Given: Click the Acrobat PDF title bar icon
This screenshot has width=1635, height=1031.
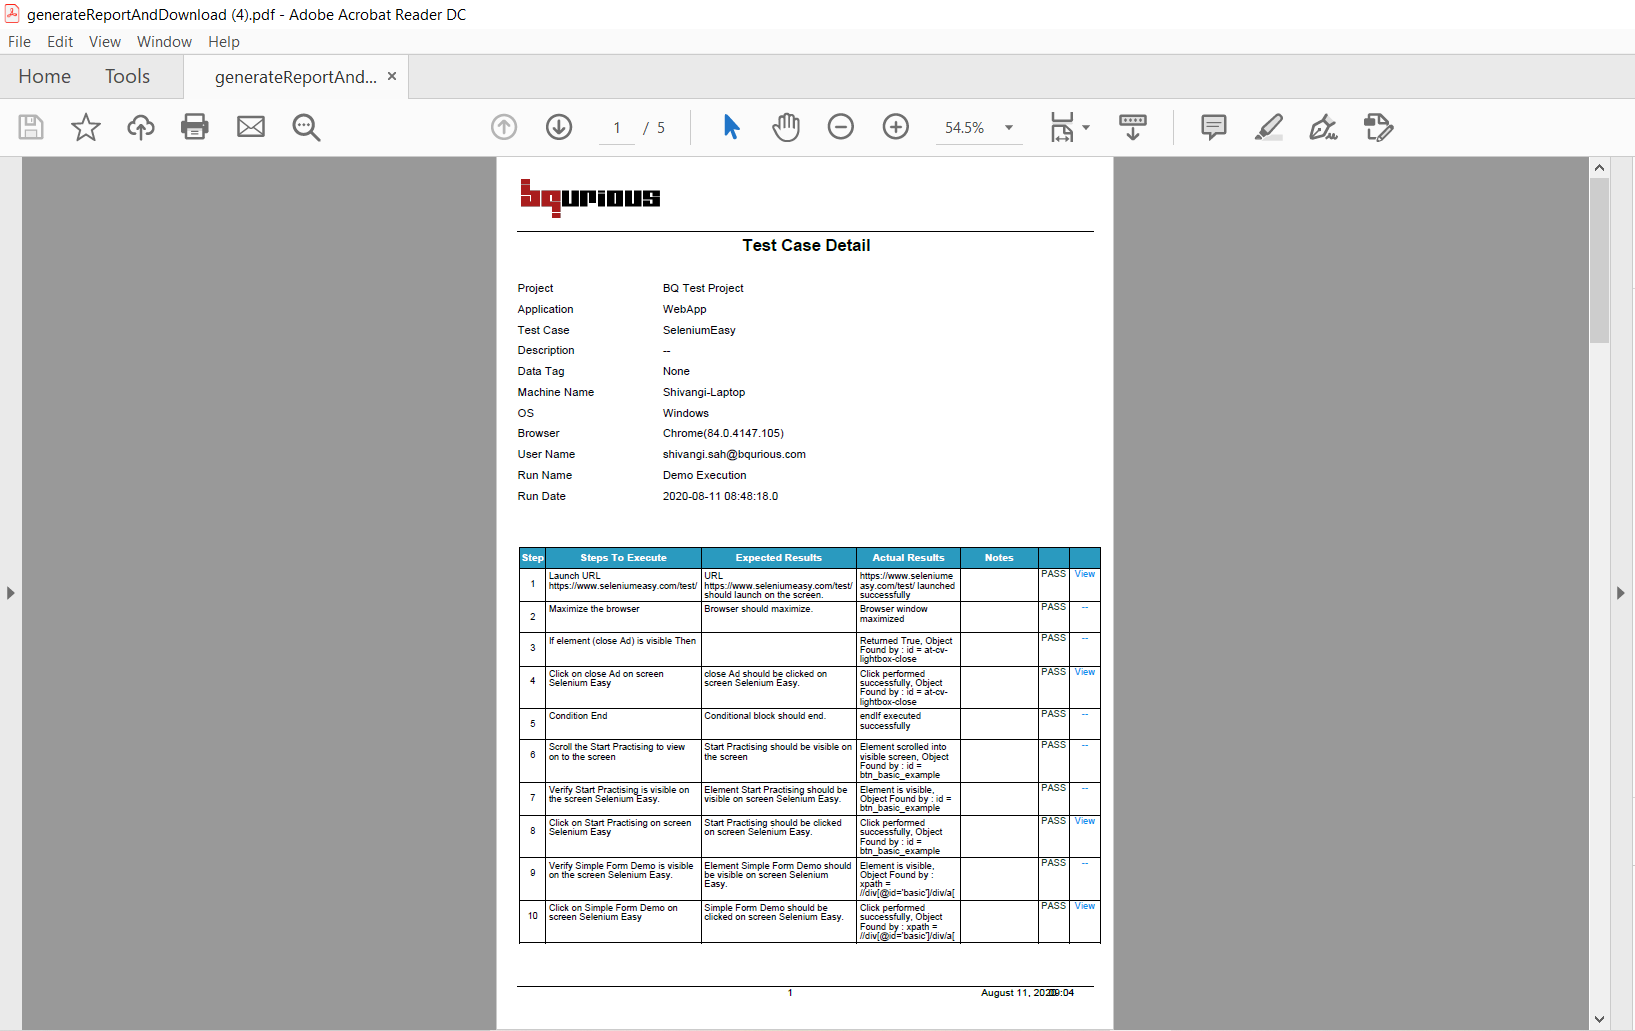Looking at the screenshot, I should (x=12, y=14).
